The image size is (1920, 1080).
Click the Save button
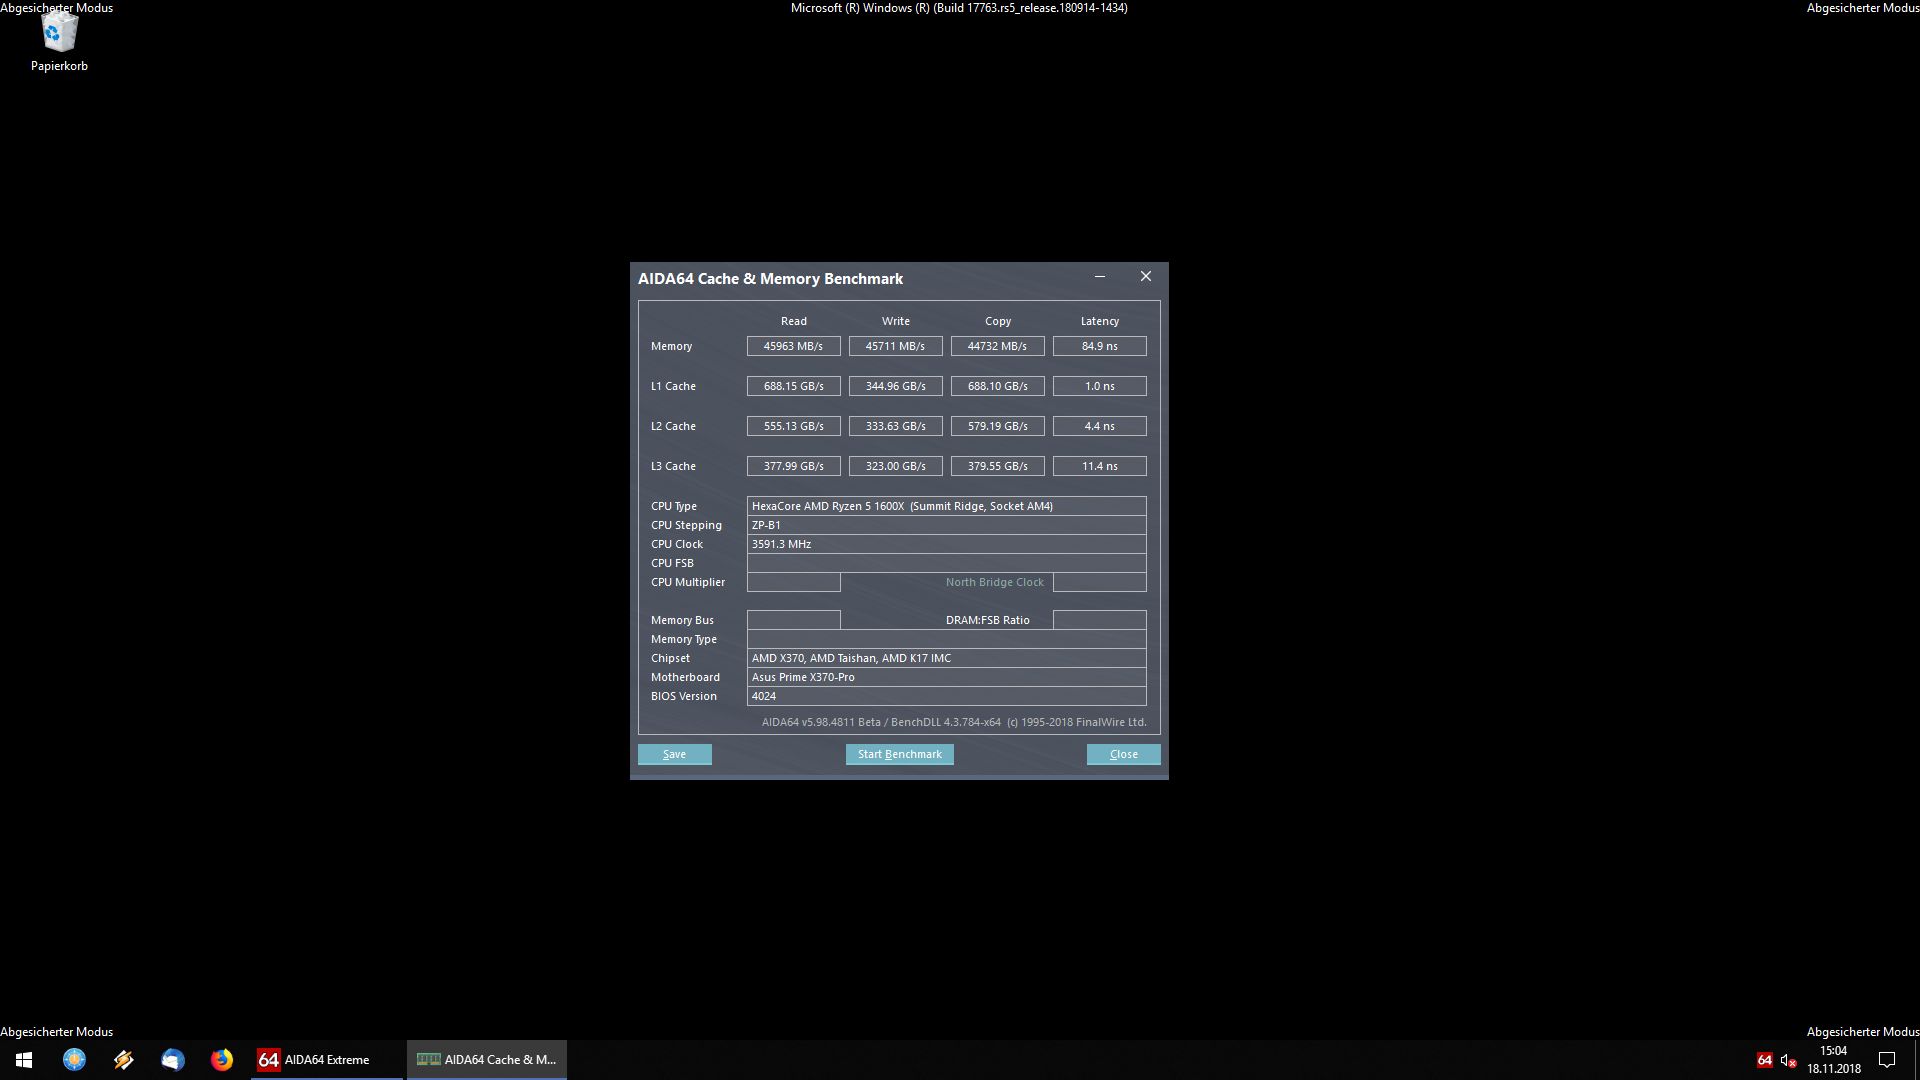coord(674,754)
